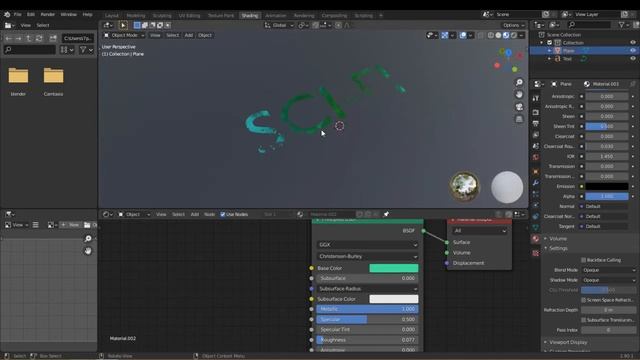Open the Window menu
This screenshot has height=360, width=640.
(69, 14)
